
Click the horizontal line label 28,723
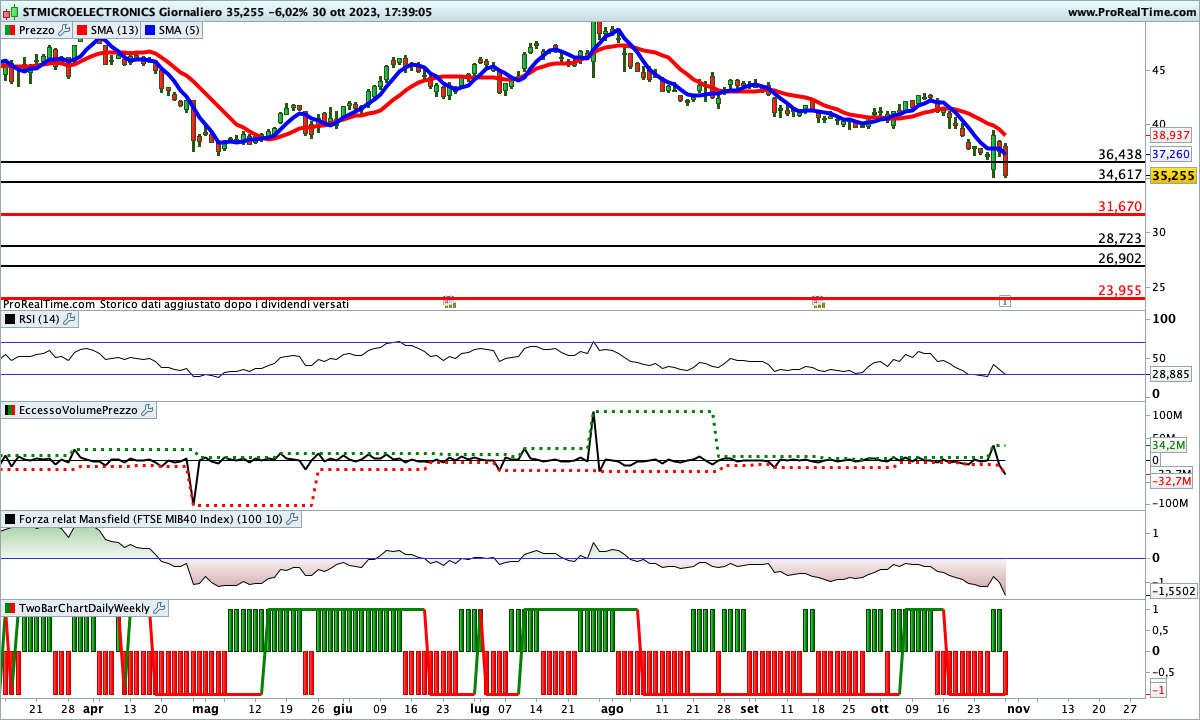[1120, 238]
